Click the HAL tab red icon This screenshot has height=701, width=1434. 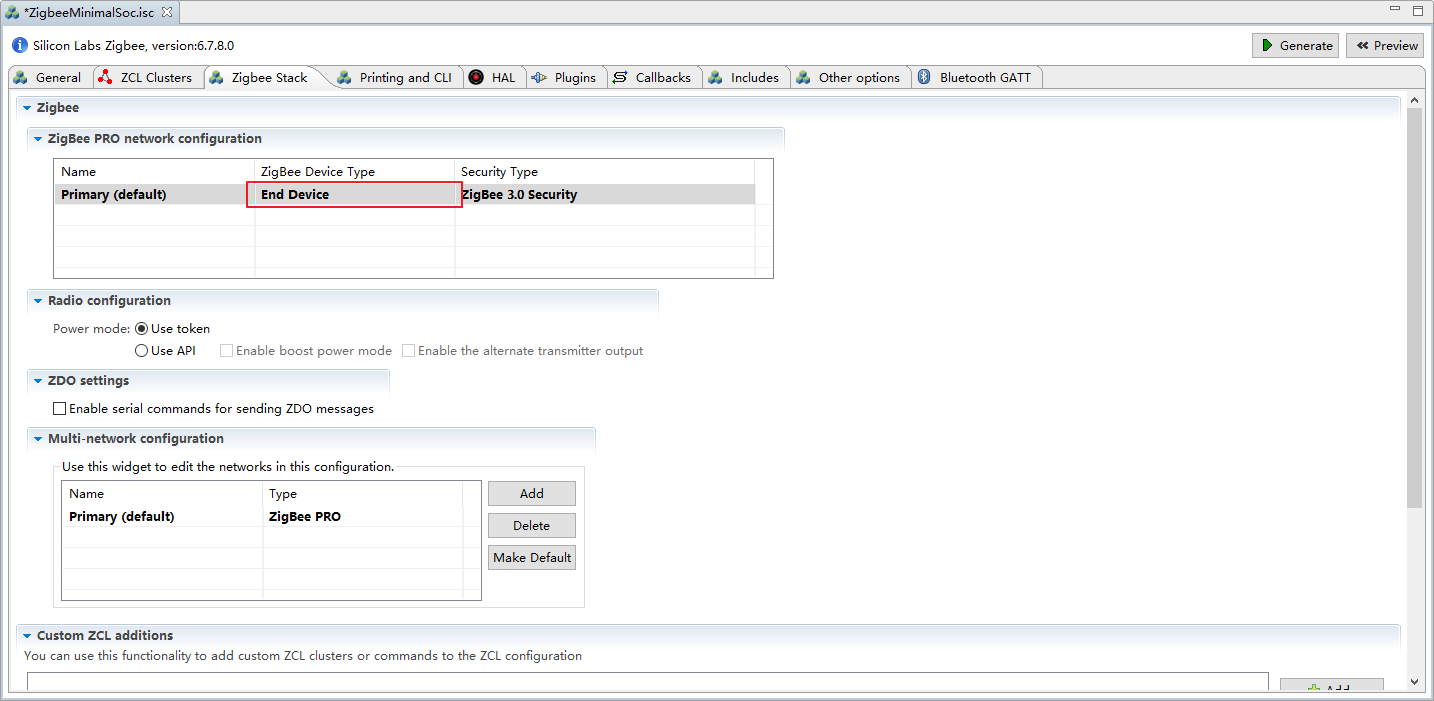tap(476, 77)
